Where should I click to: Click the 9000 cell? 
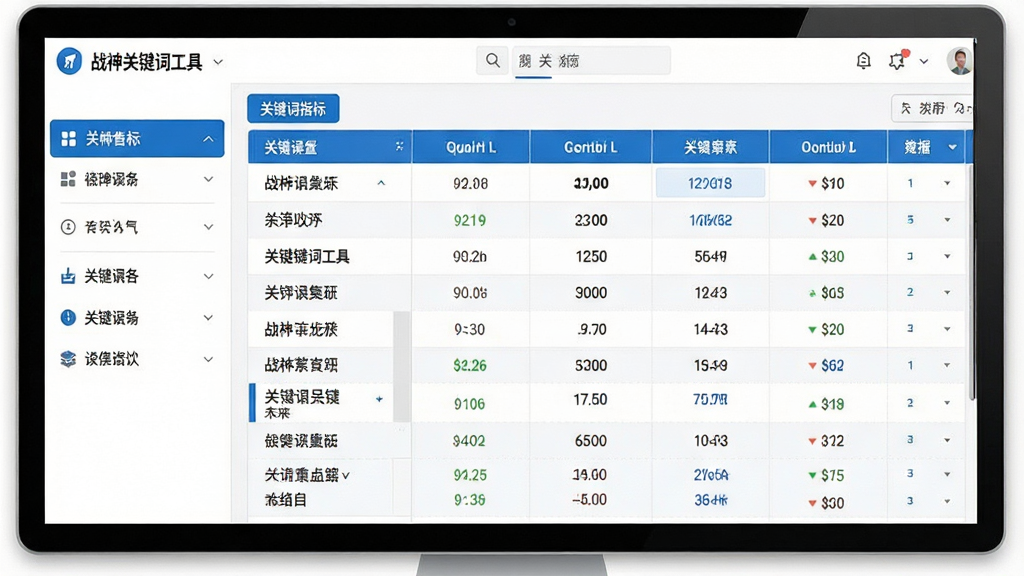tap(591, 293)
